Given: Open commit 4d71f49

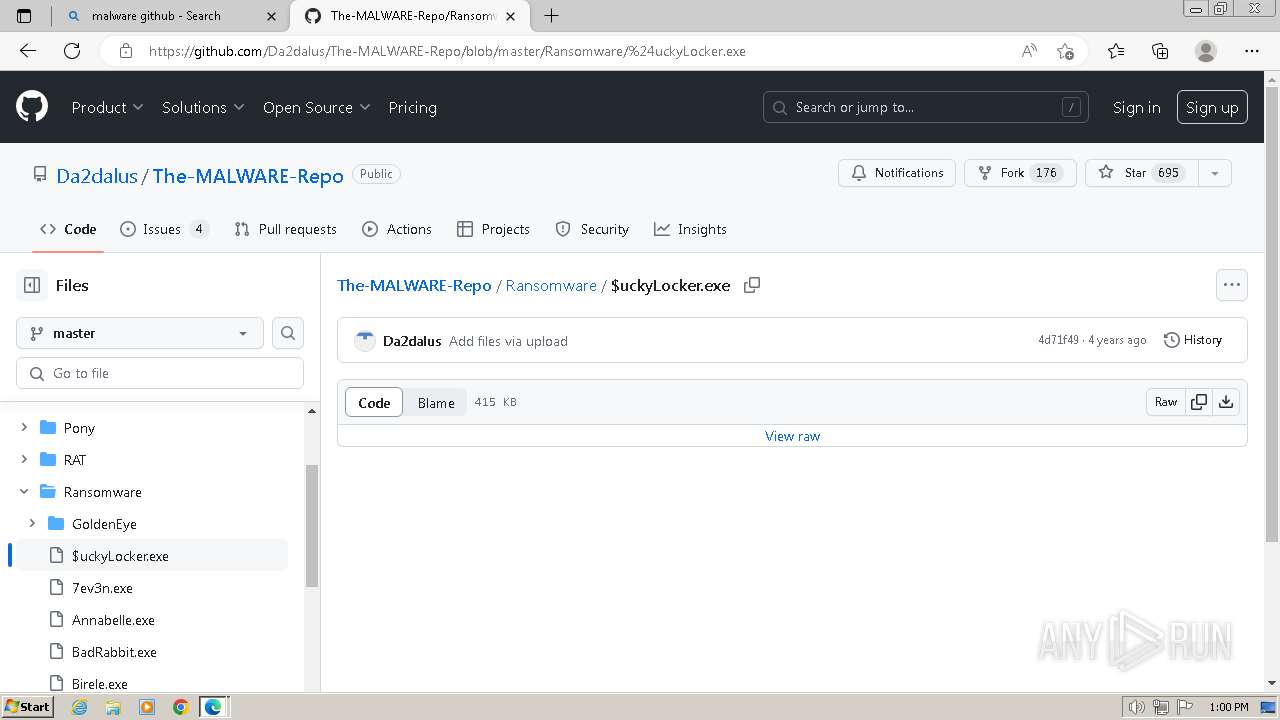Looking at the screenshot, I should click(x=1058, y=340).
